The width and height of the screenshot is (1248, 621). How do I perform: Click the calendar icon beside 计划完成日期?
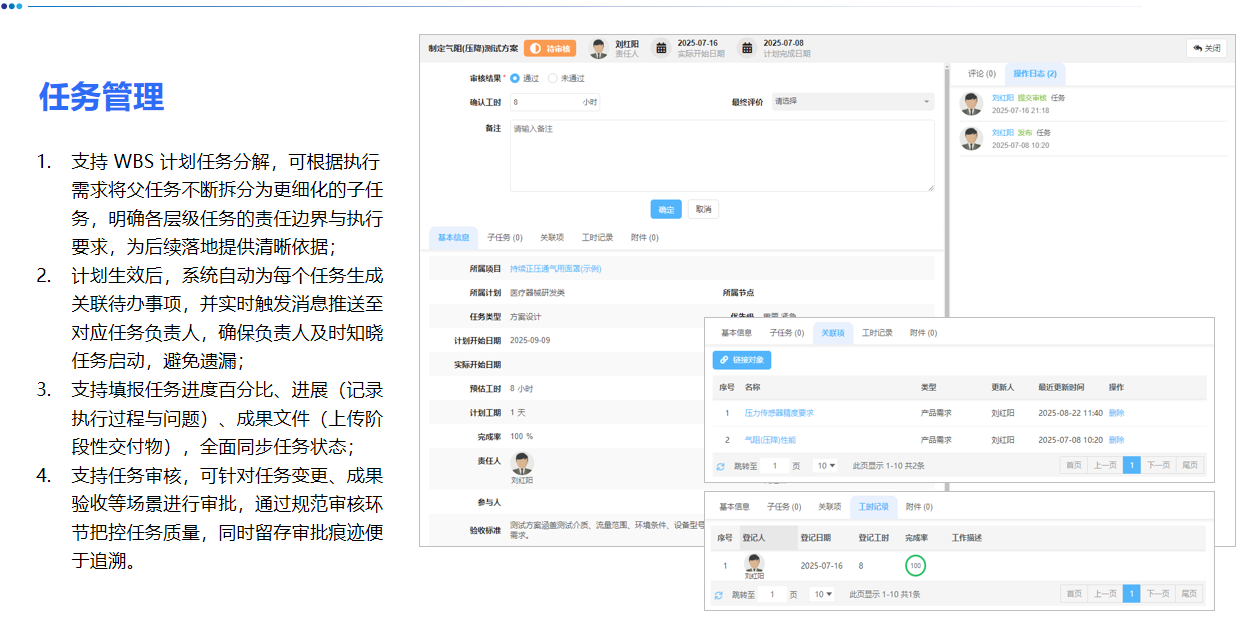746,48
